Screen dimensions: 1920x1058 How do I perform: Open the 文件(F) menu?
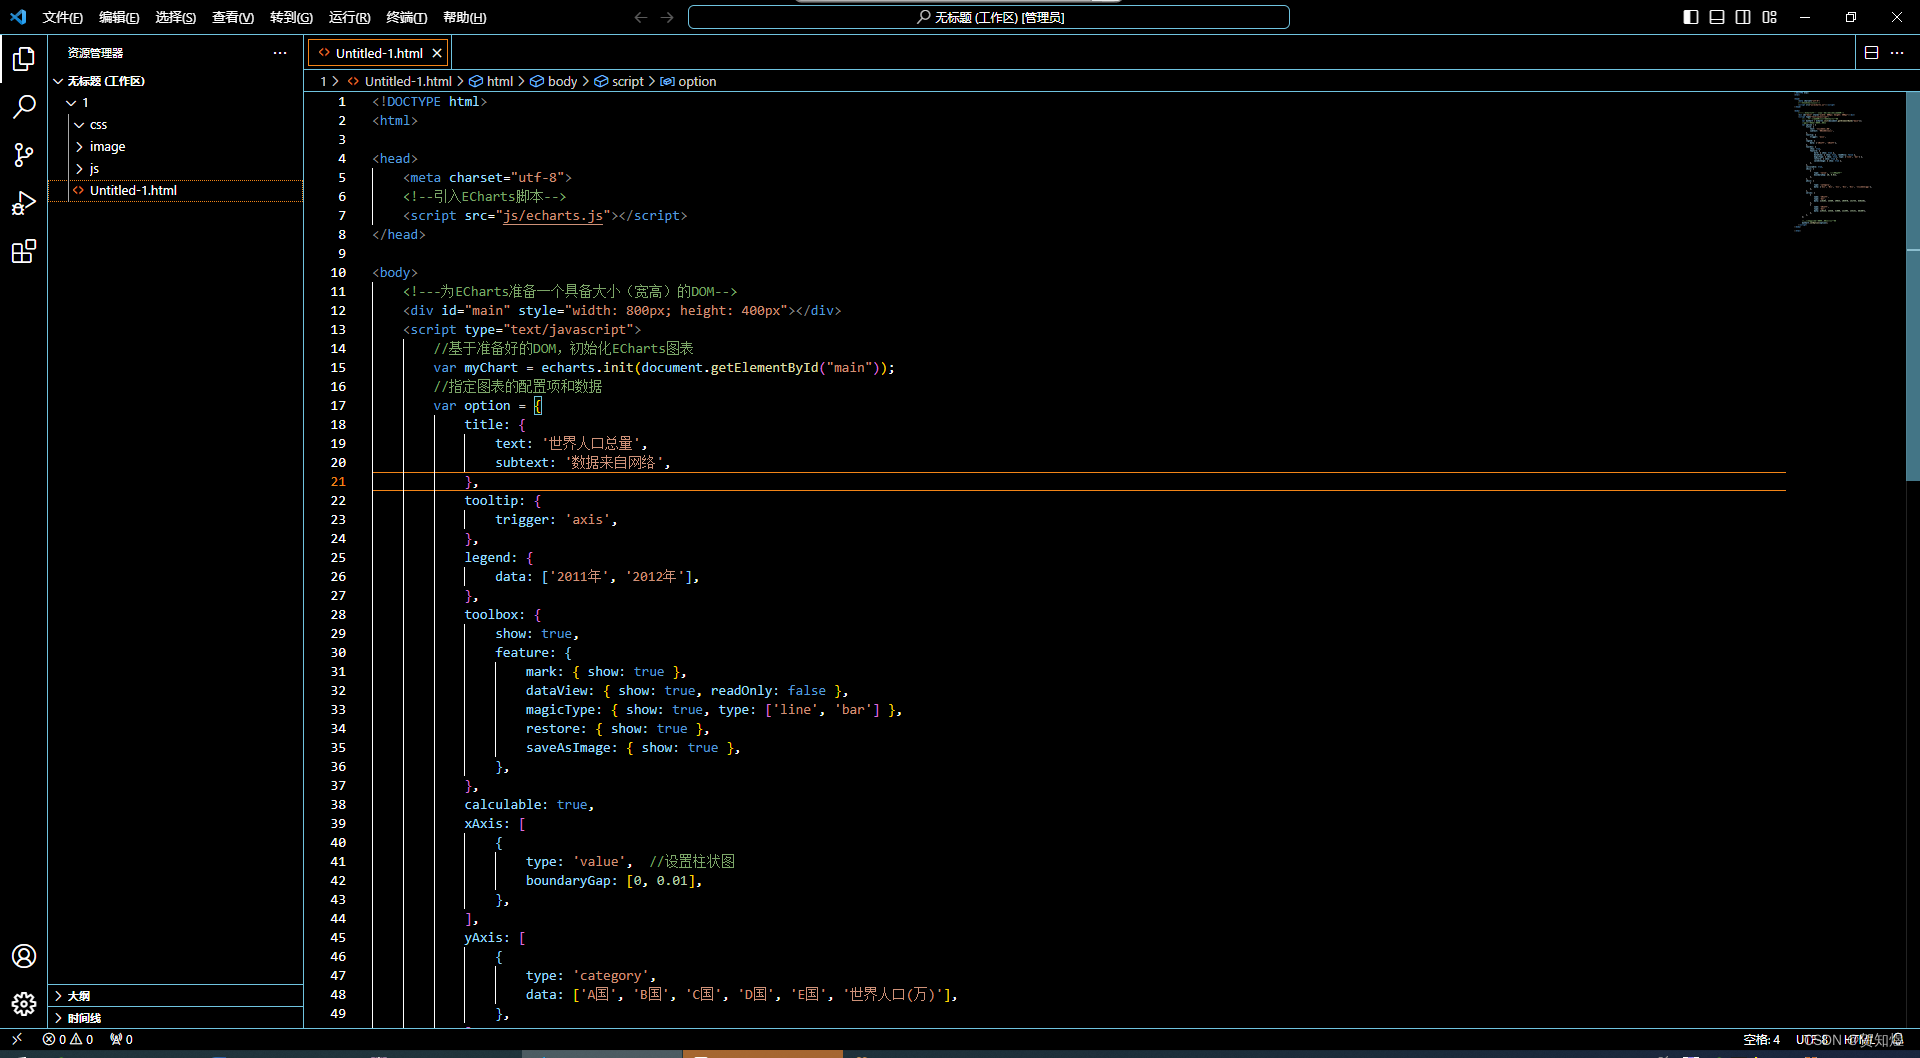[63, 17]
